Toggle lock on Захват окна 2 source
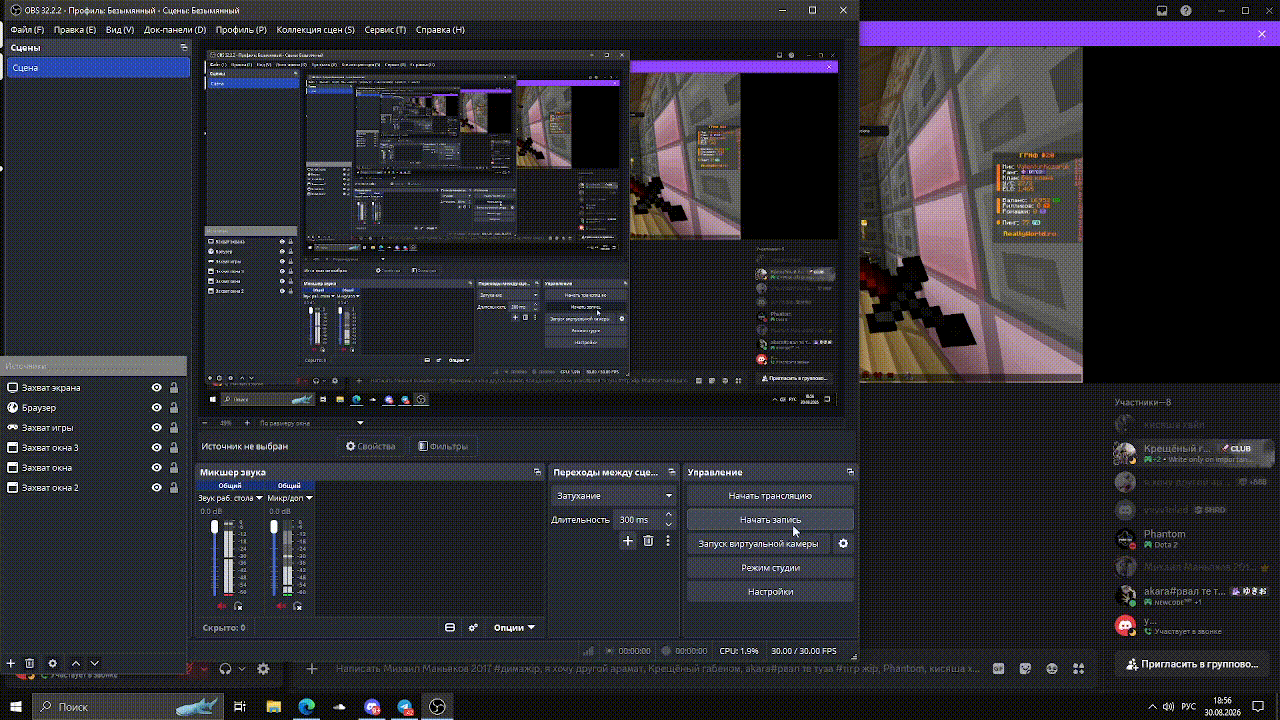The width and height of the screenshot is (1280, 720). click(x=174, y=488)
